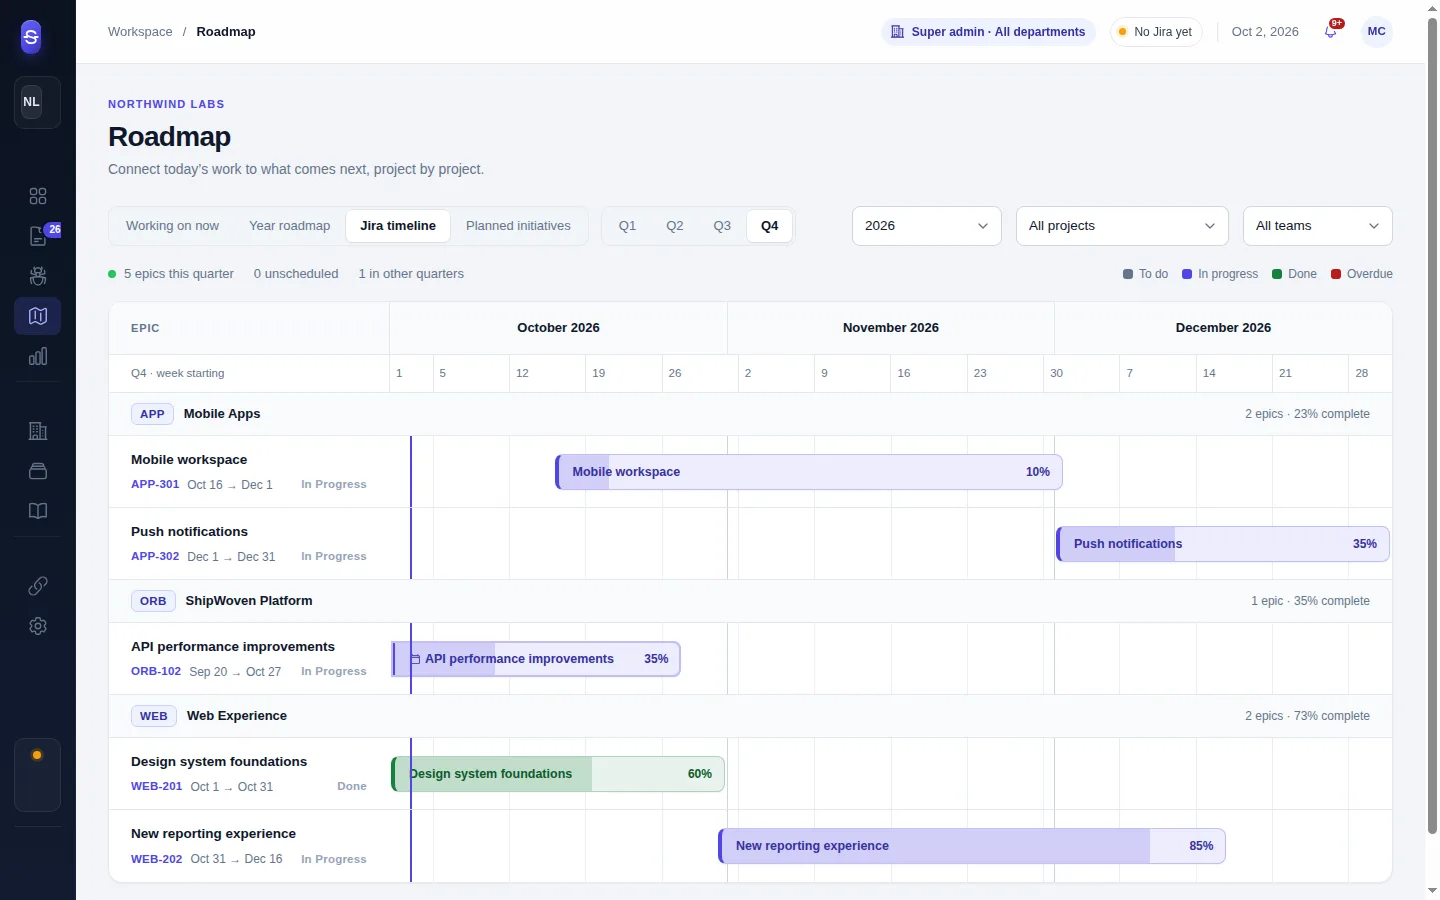1440x900 pixels.
Task: Click the November 2026 month header
Action: [891, 328]
